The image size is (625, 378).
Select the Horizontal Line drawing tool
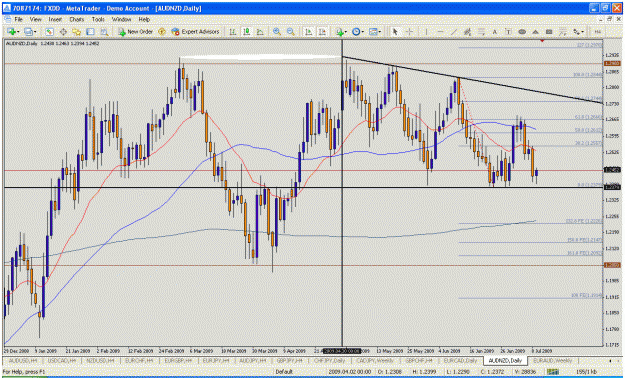(440, 32)
